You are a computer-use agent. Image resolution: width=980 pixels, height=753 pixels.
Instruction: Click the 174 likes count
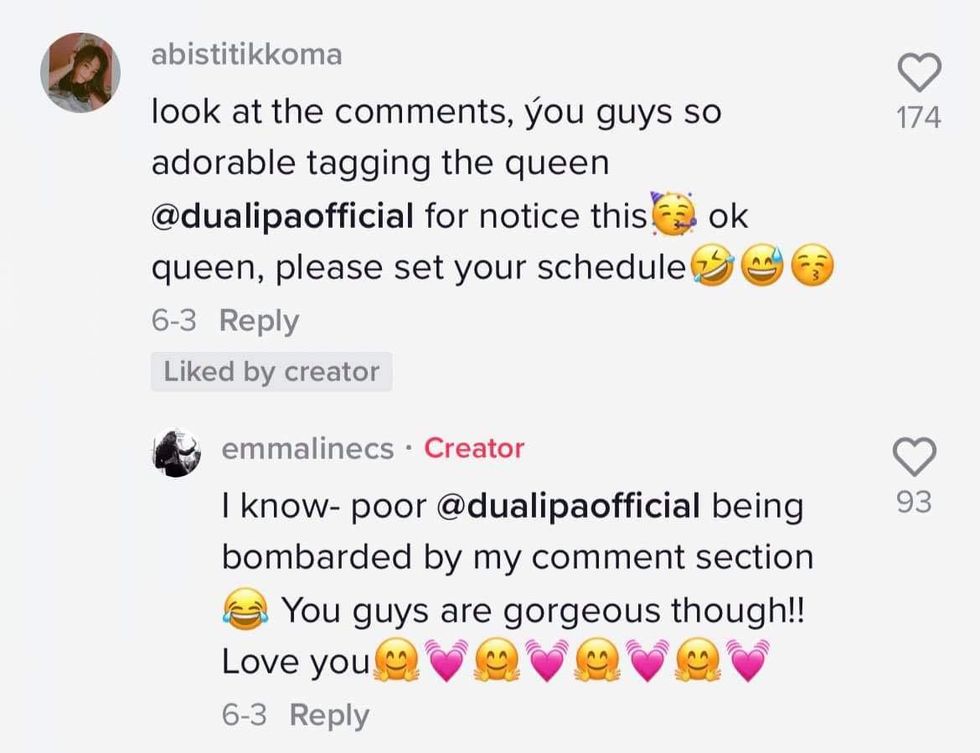[x=919, y=117]
